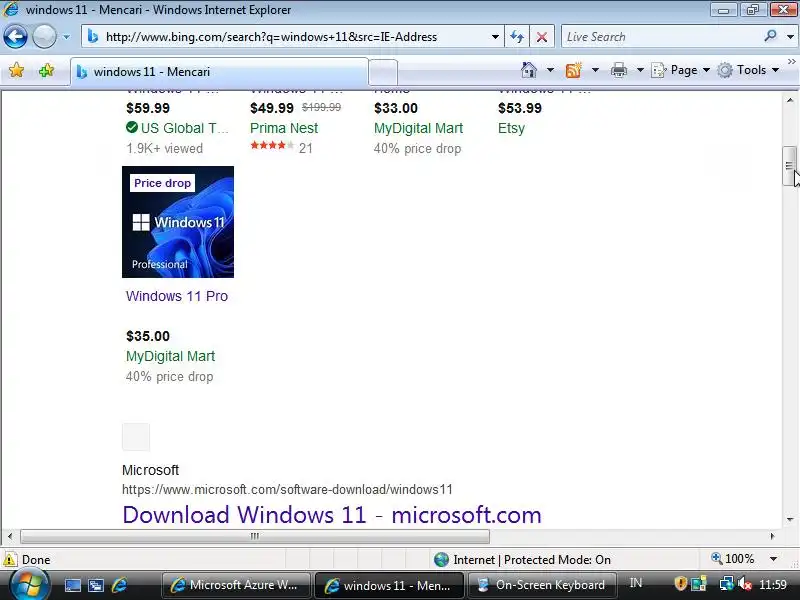Open a new blank tab
The image size is (800, 600).
click(x=383, y=72)
